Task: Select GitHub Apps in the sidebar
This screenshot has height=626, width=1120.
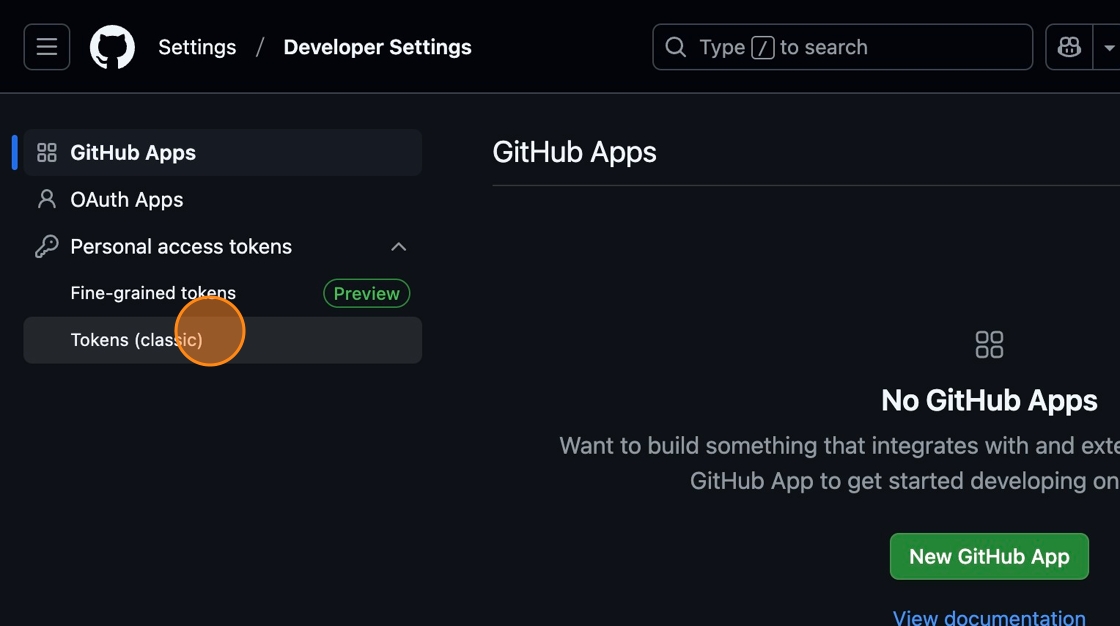Action: 133,153
